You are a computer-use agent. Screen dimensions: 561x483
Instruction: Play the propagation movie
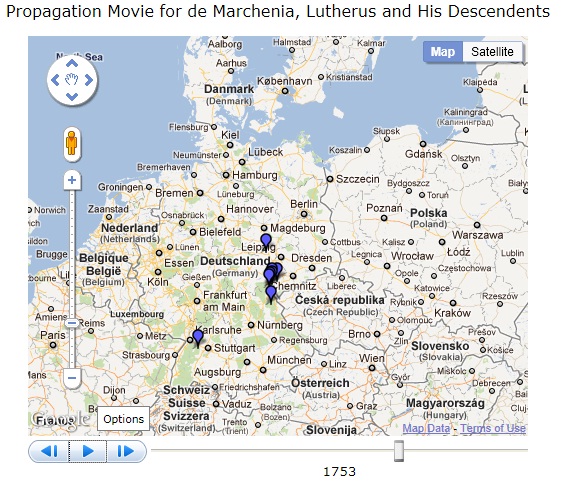[88, 451]
